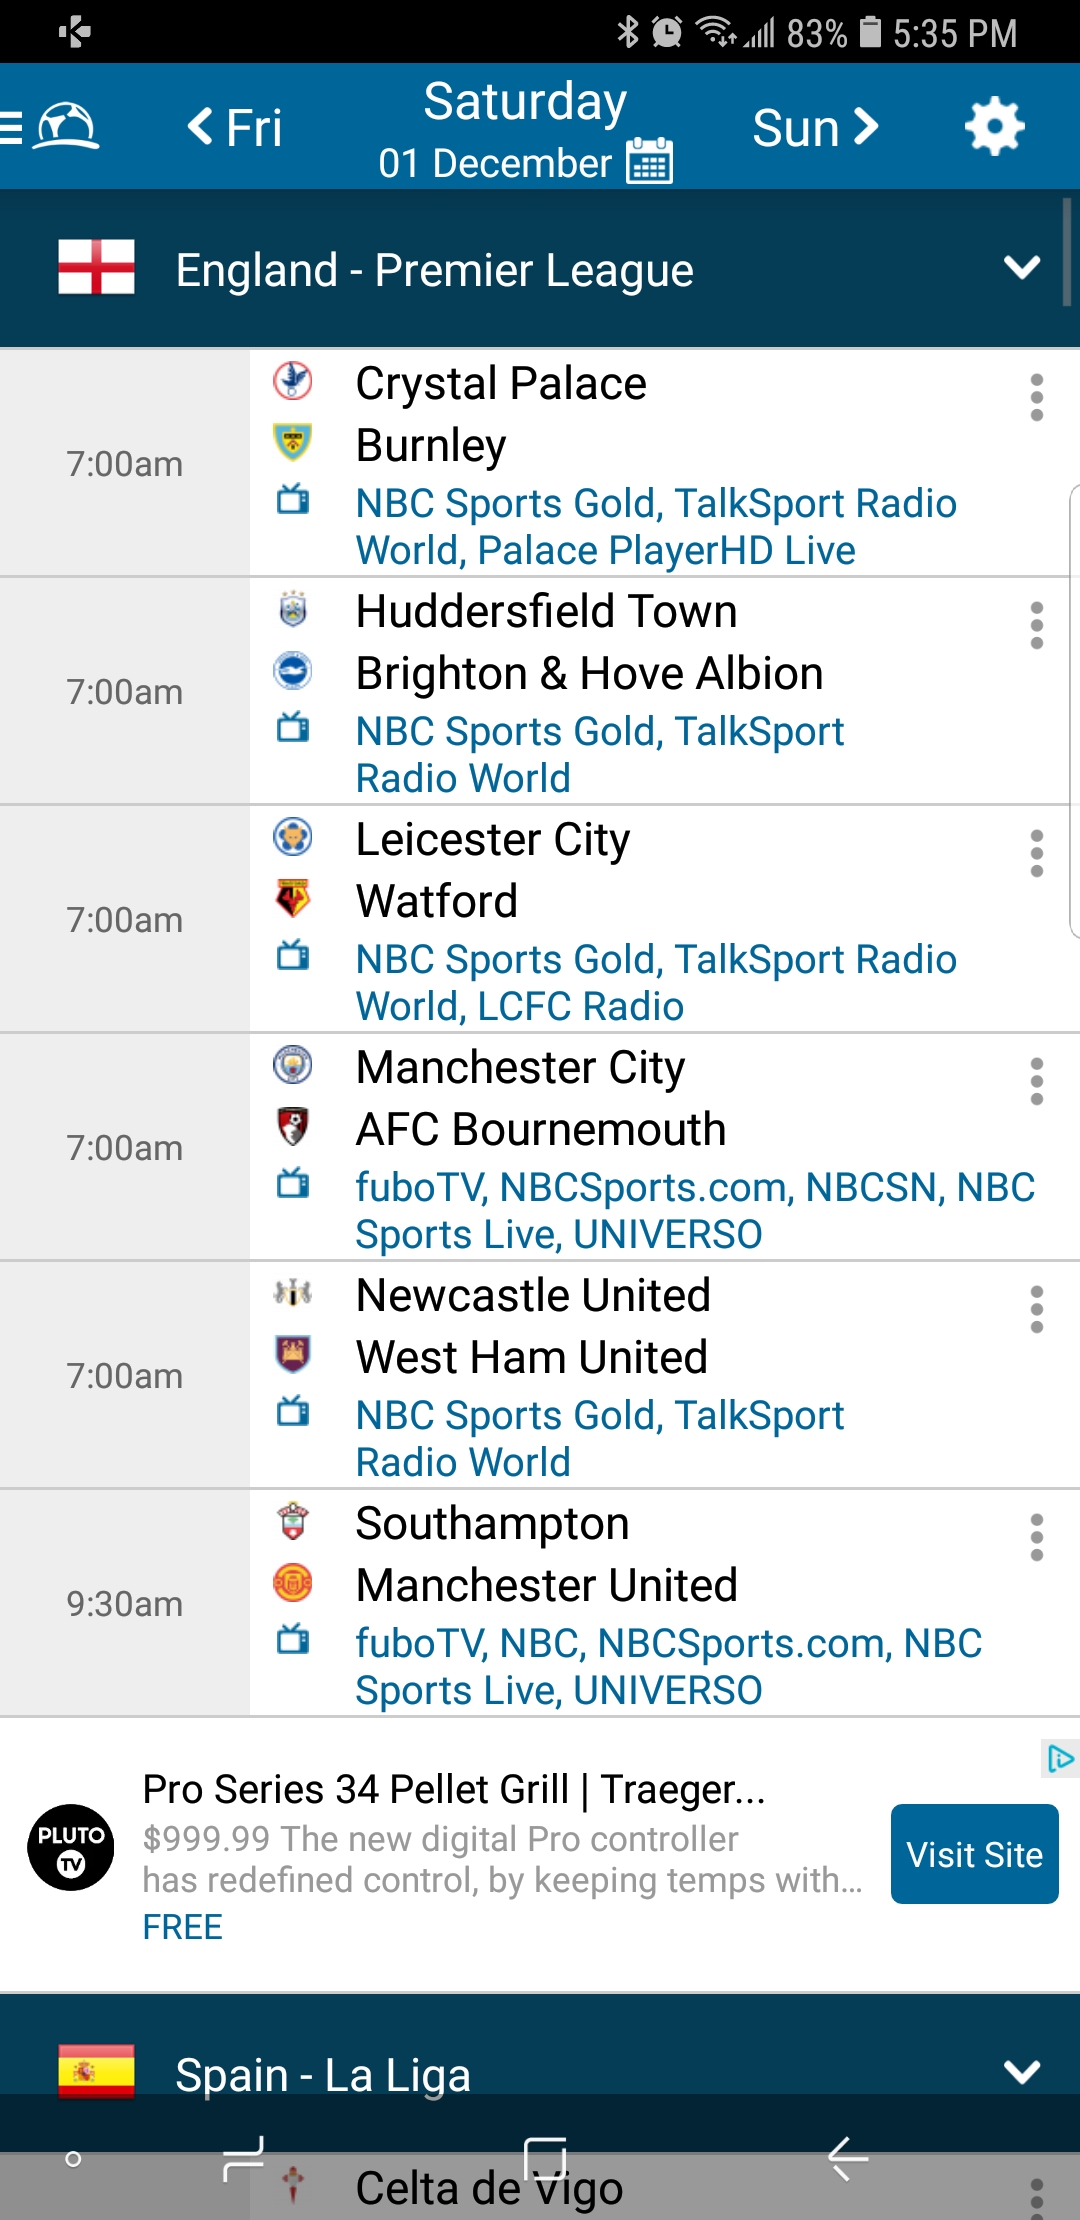Open more options for Newcastle United match
Viewport: 1080px width, 2220px height.
(1036, 1310)
